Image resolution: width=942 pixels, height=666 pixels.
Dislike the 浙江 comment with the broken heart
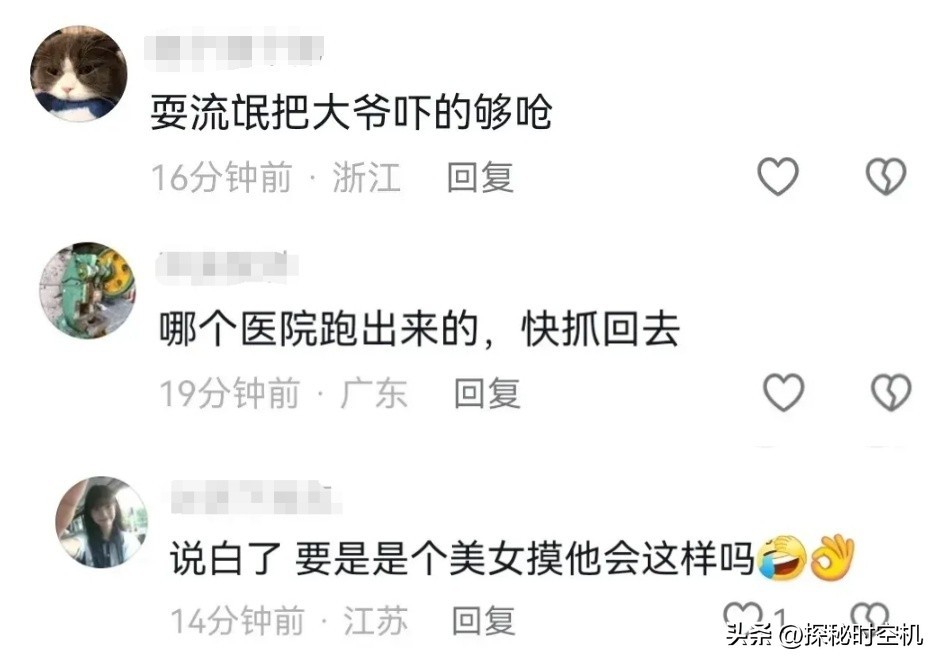[x=886, y=177]
